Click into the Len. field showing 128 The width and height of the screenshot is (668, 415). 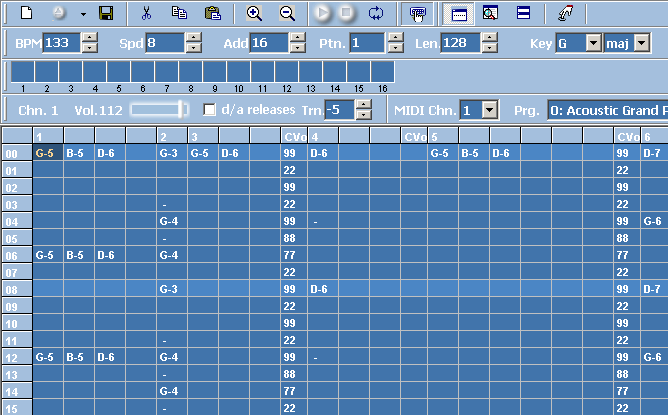point(461,43)
